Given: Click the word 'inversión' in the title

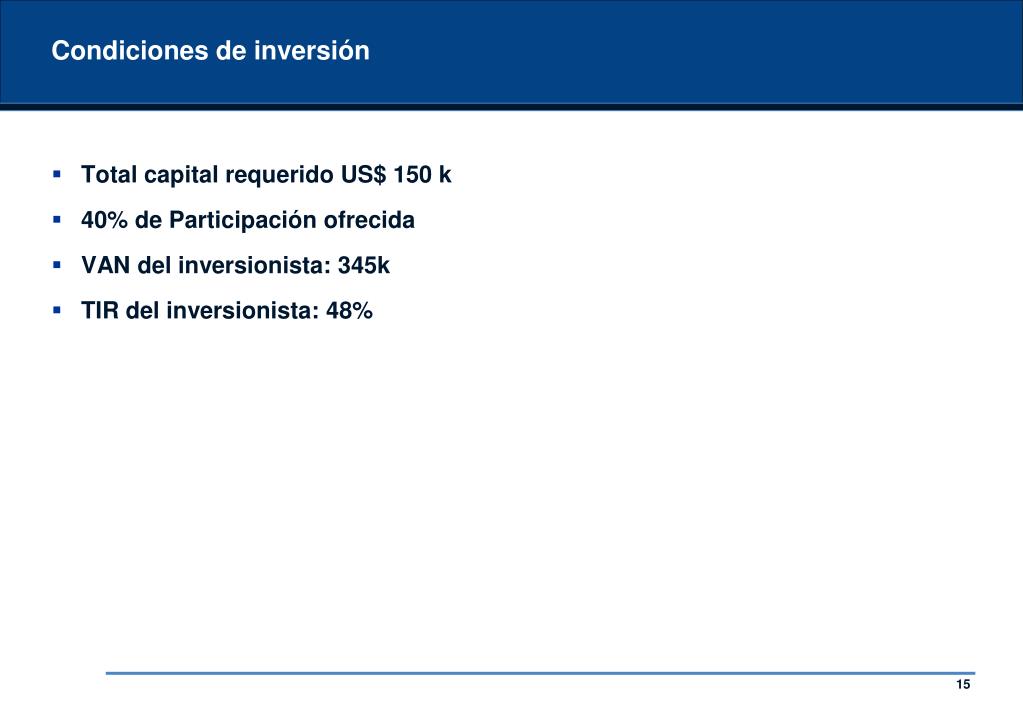Looking at the screenshot, I should pyautogui.click(x=311, y=51).
